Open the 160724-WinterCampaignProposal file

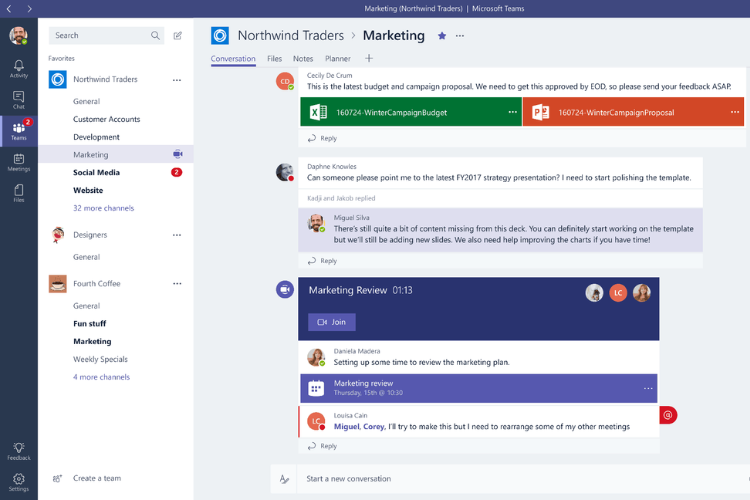pos(633,112)
